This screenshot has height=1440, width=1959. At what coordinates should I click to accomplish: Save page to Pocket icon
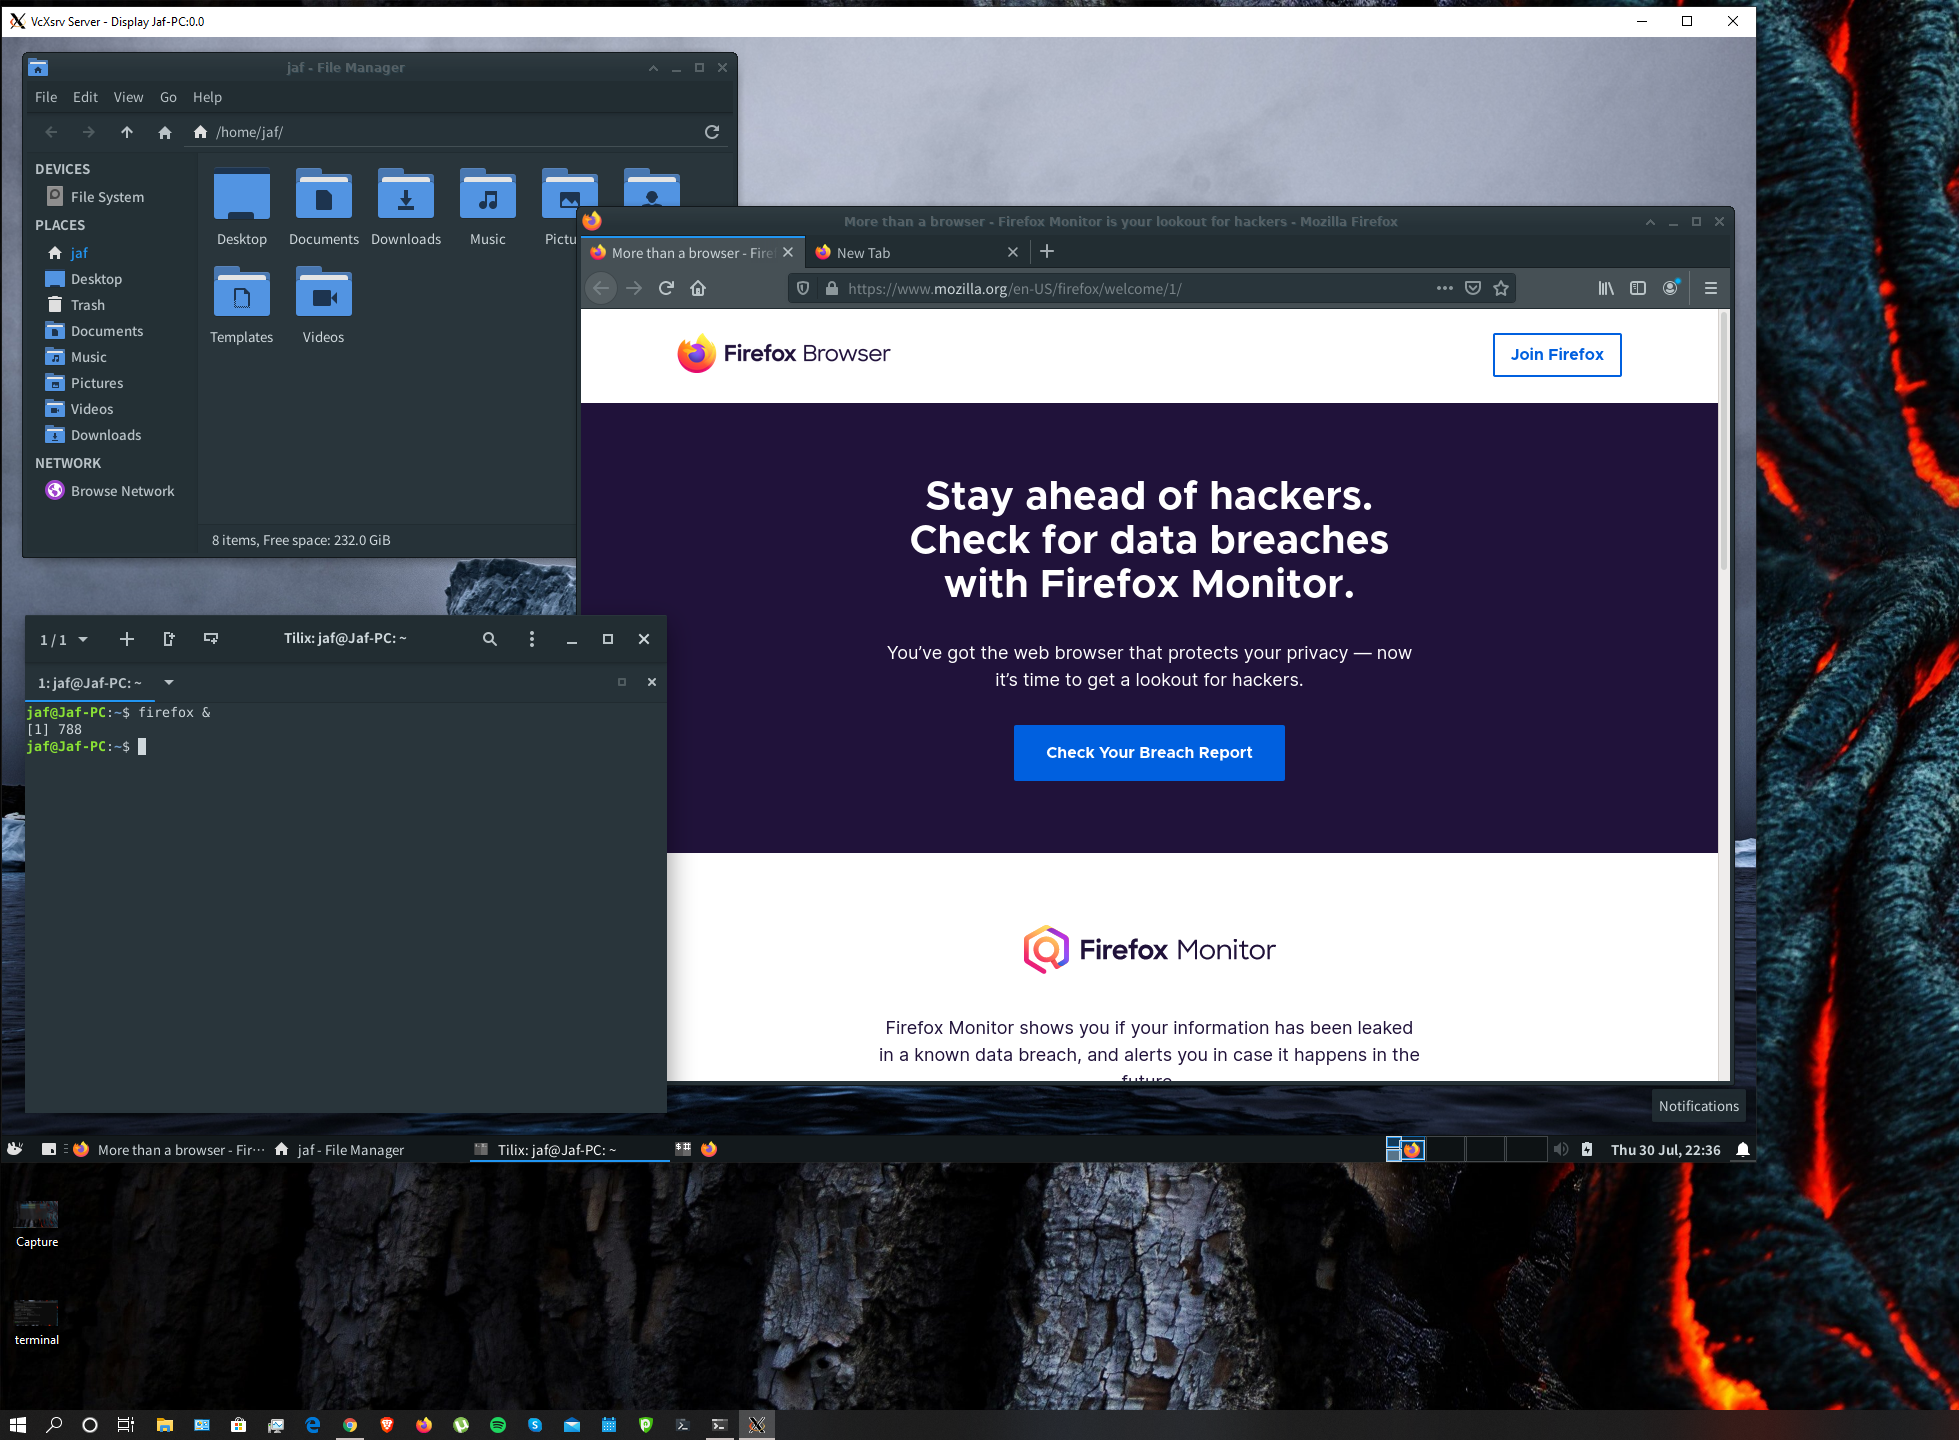coord(1473,288)
